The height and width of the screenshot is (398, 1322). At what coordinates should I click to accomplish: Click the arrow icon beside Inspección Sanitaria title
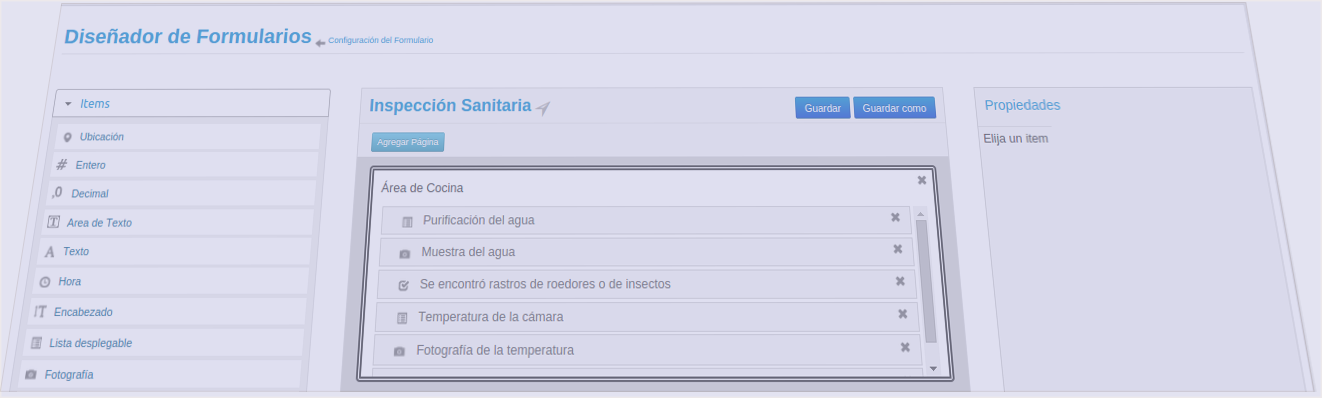pos(542,108)
